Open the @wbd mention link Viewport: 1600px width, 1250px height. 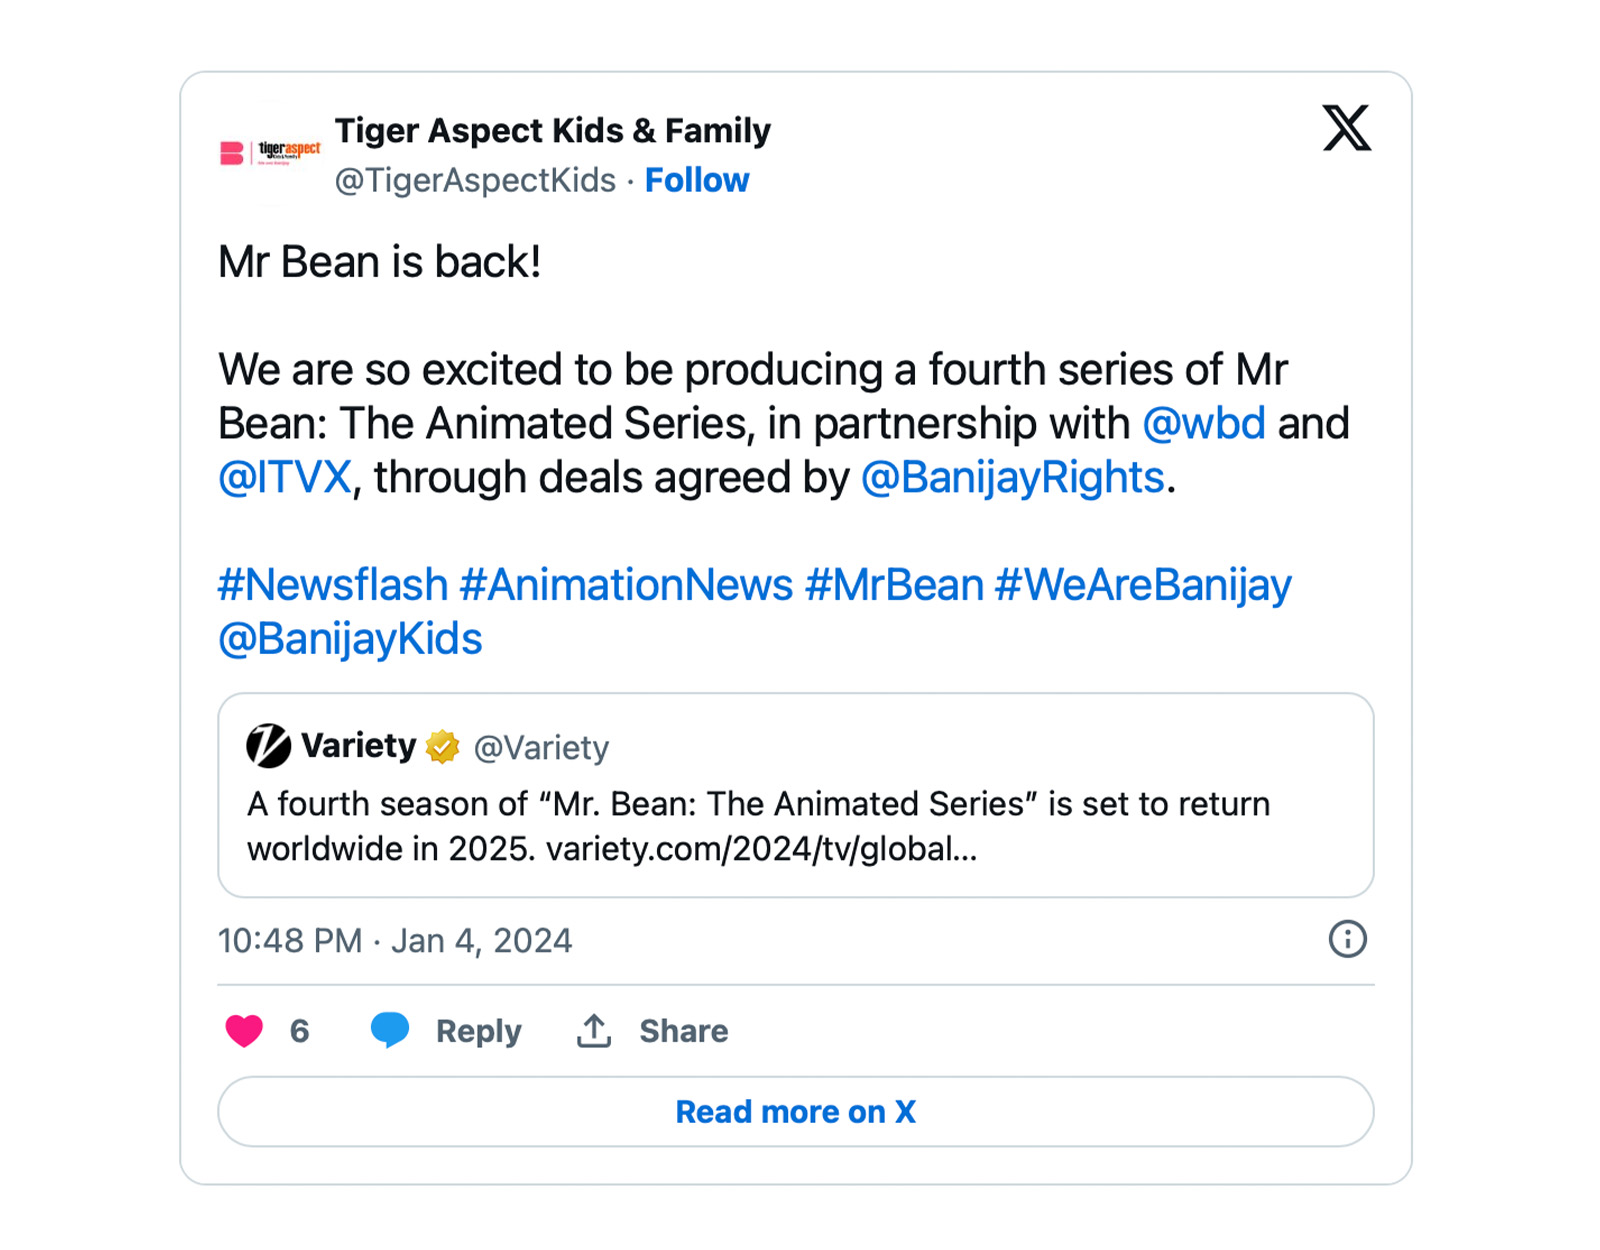(1203, 423)
